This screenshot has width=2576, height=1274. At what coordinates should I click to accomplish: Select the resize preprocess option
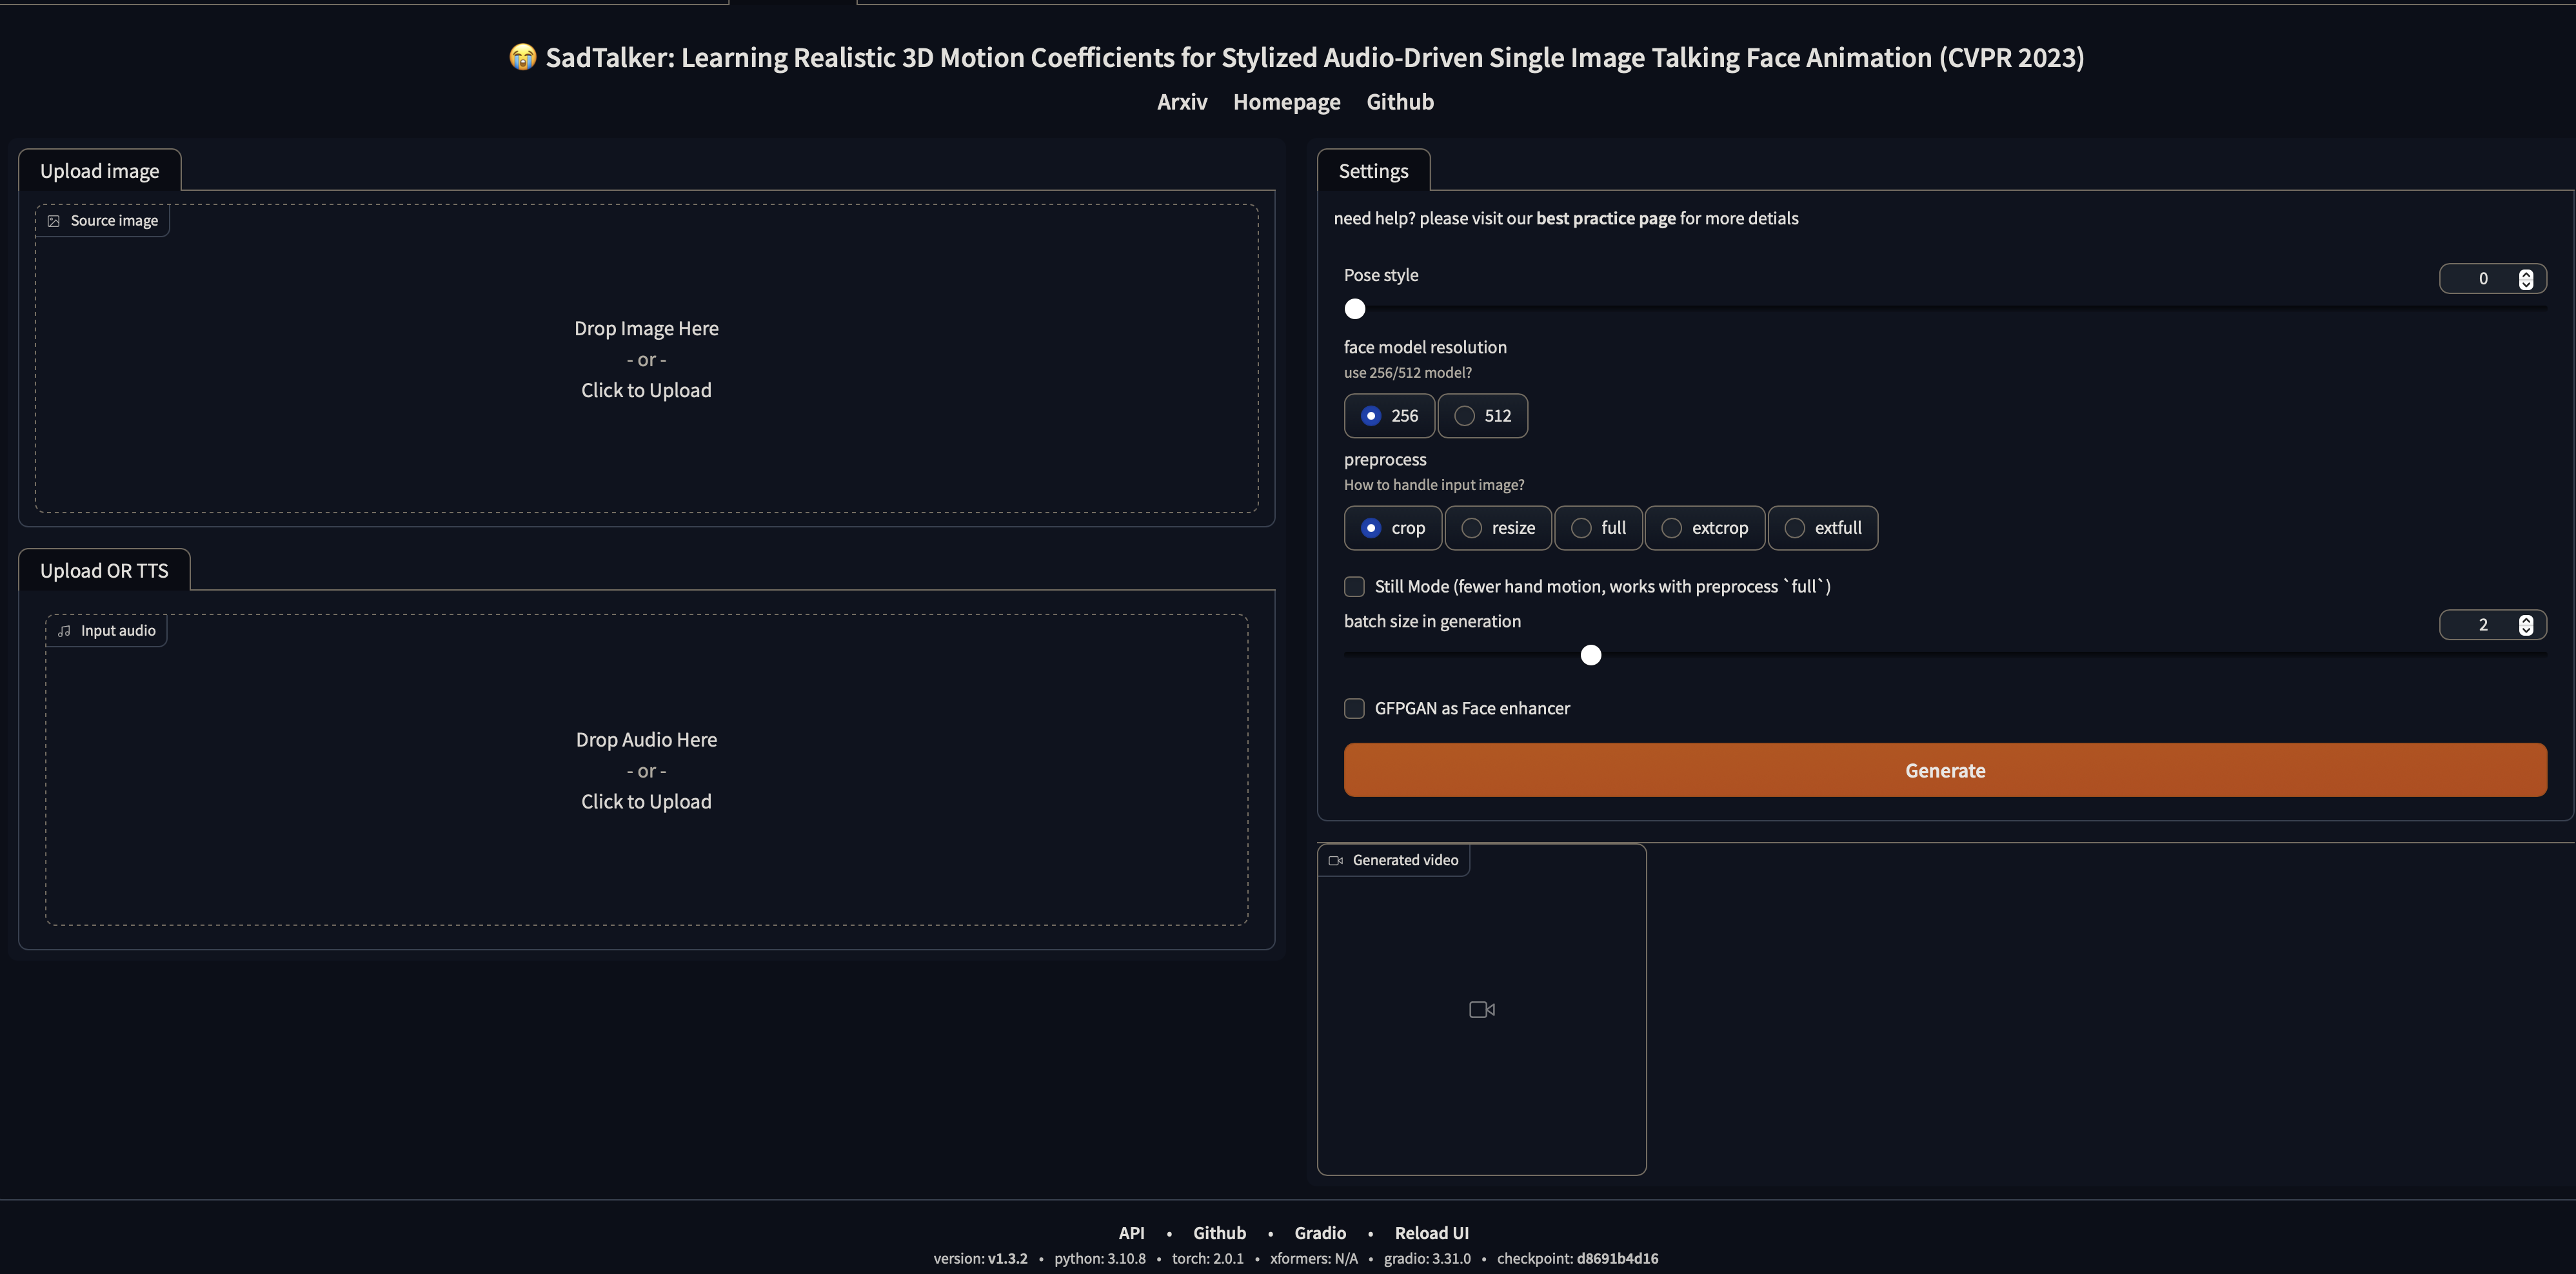click(1471, 528)
